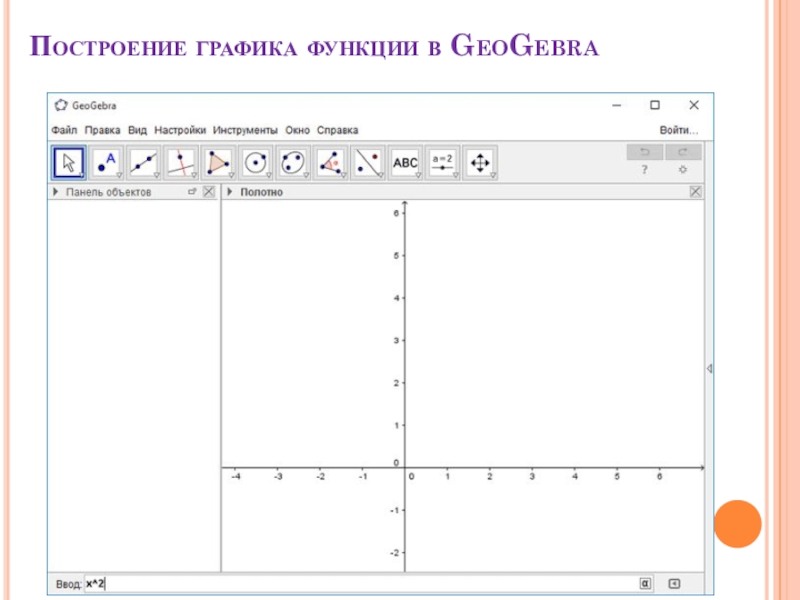
Task: Select the ABC text tool
Action: coord(405,163)
